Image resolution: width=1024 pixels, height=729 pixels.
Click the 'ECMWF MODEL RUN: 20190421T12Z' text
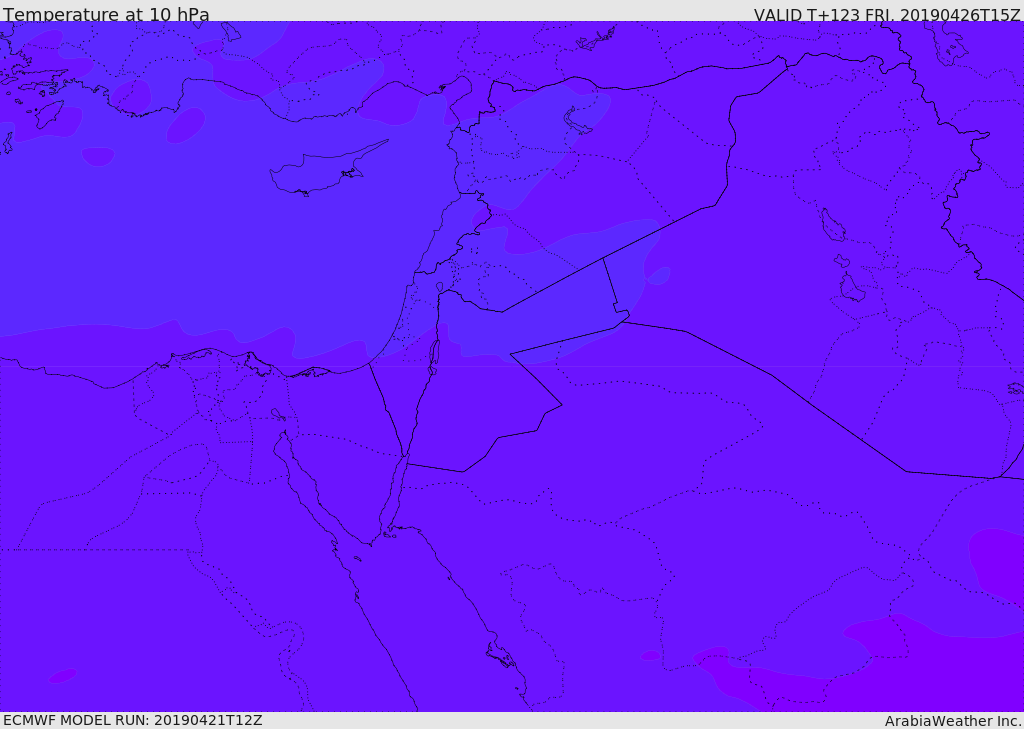point(133,721)
